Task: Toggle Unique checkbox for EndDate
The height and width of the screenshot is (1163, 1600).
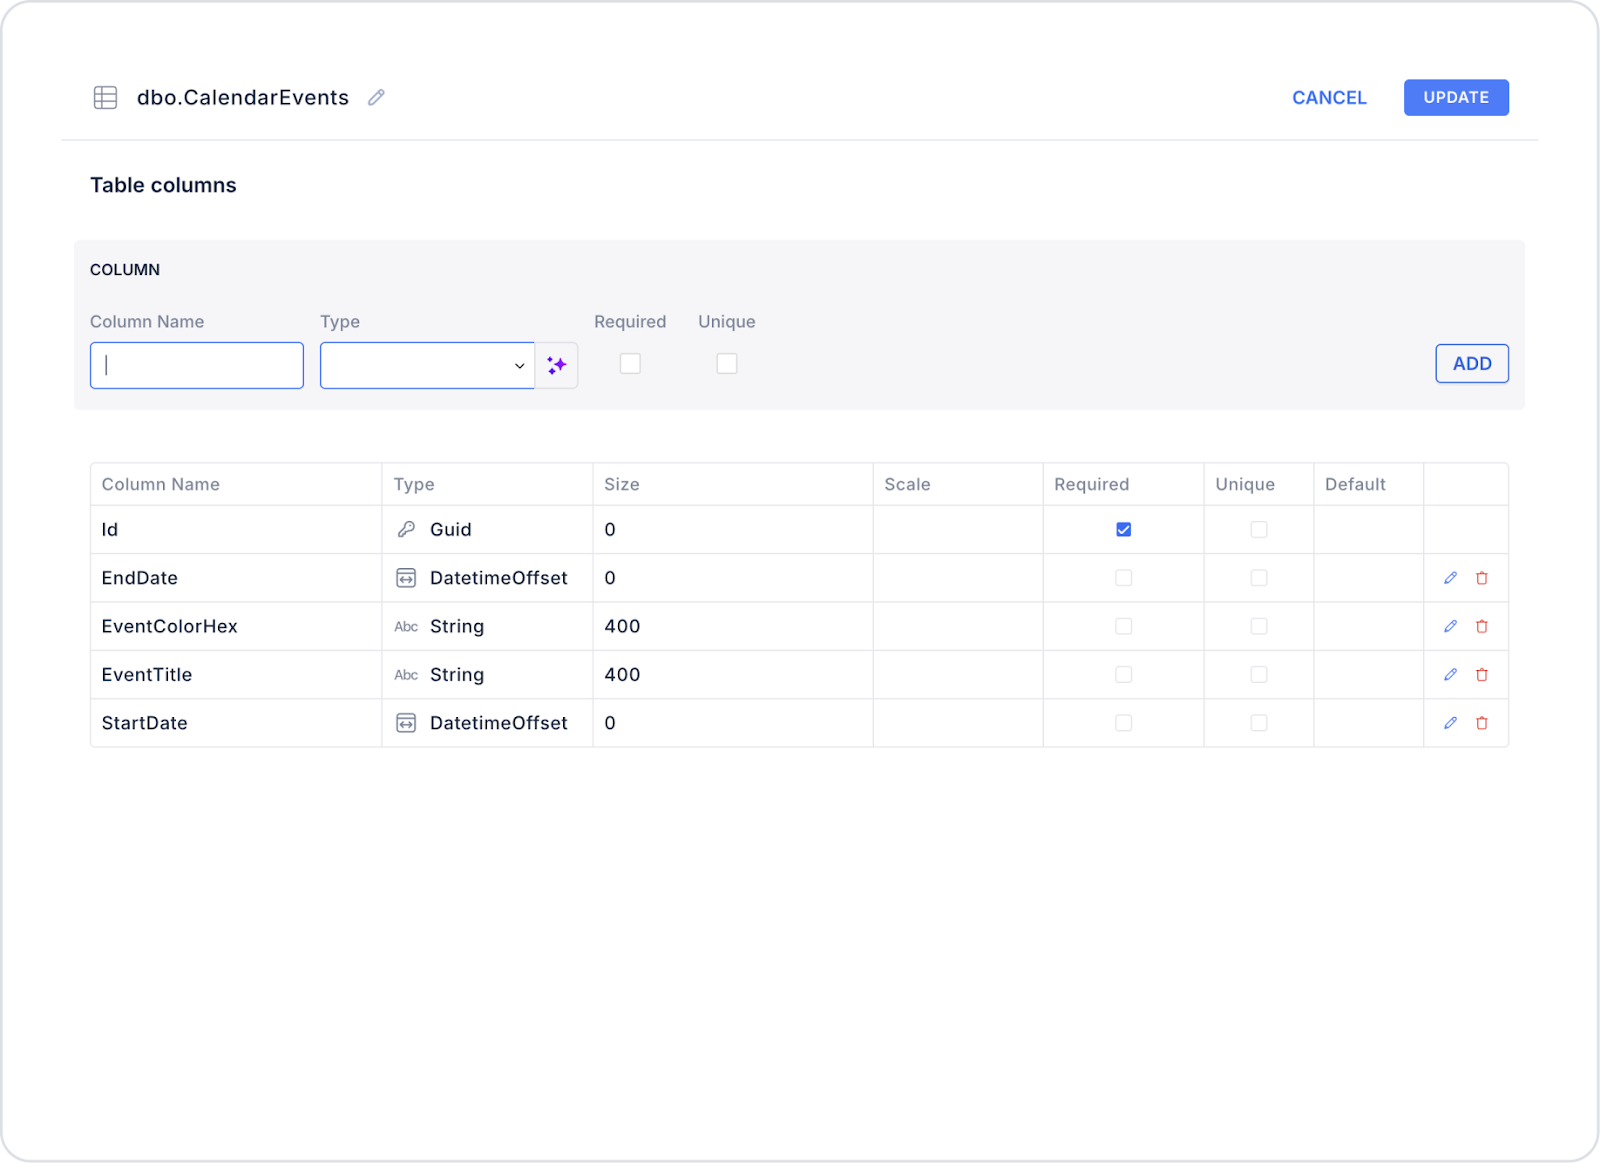Action: [1259, 578]
